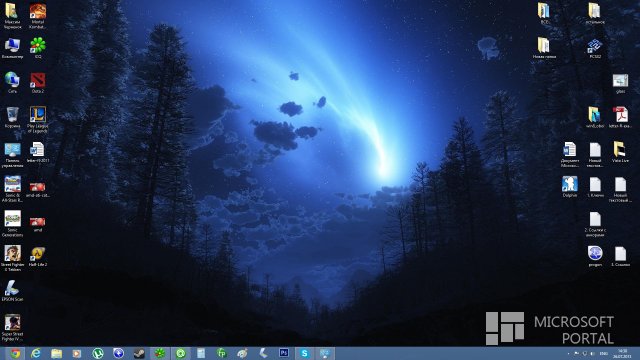Viewport: 640px width, 360px height.
Task: Select the PCSX2 emulator shortcut
Action: pyautogui.click(x=595, y=48)
